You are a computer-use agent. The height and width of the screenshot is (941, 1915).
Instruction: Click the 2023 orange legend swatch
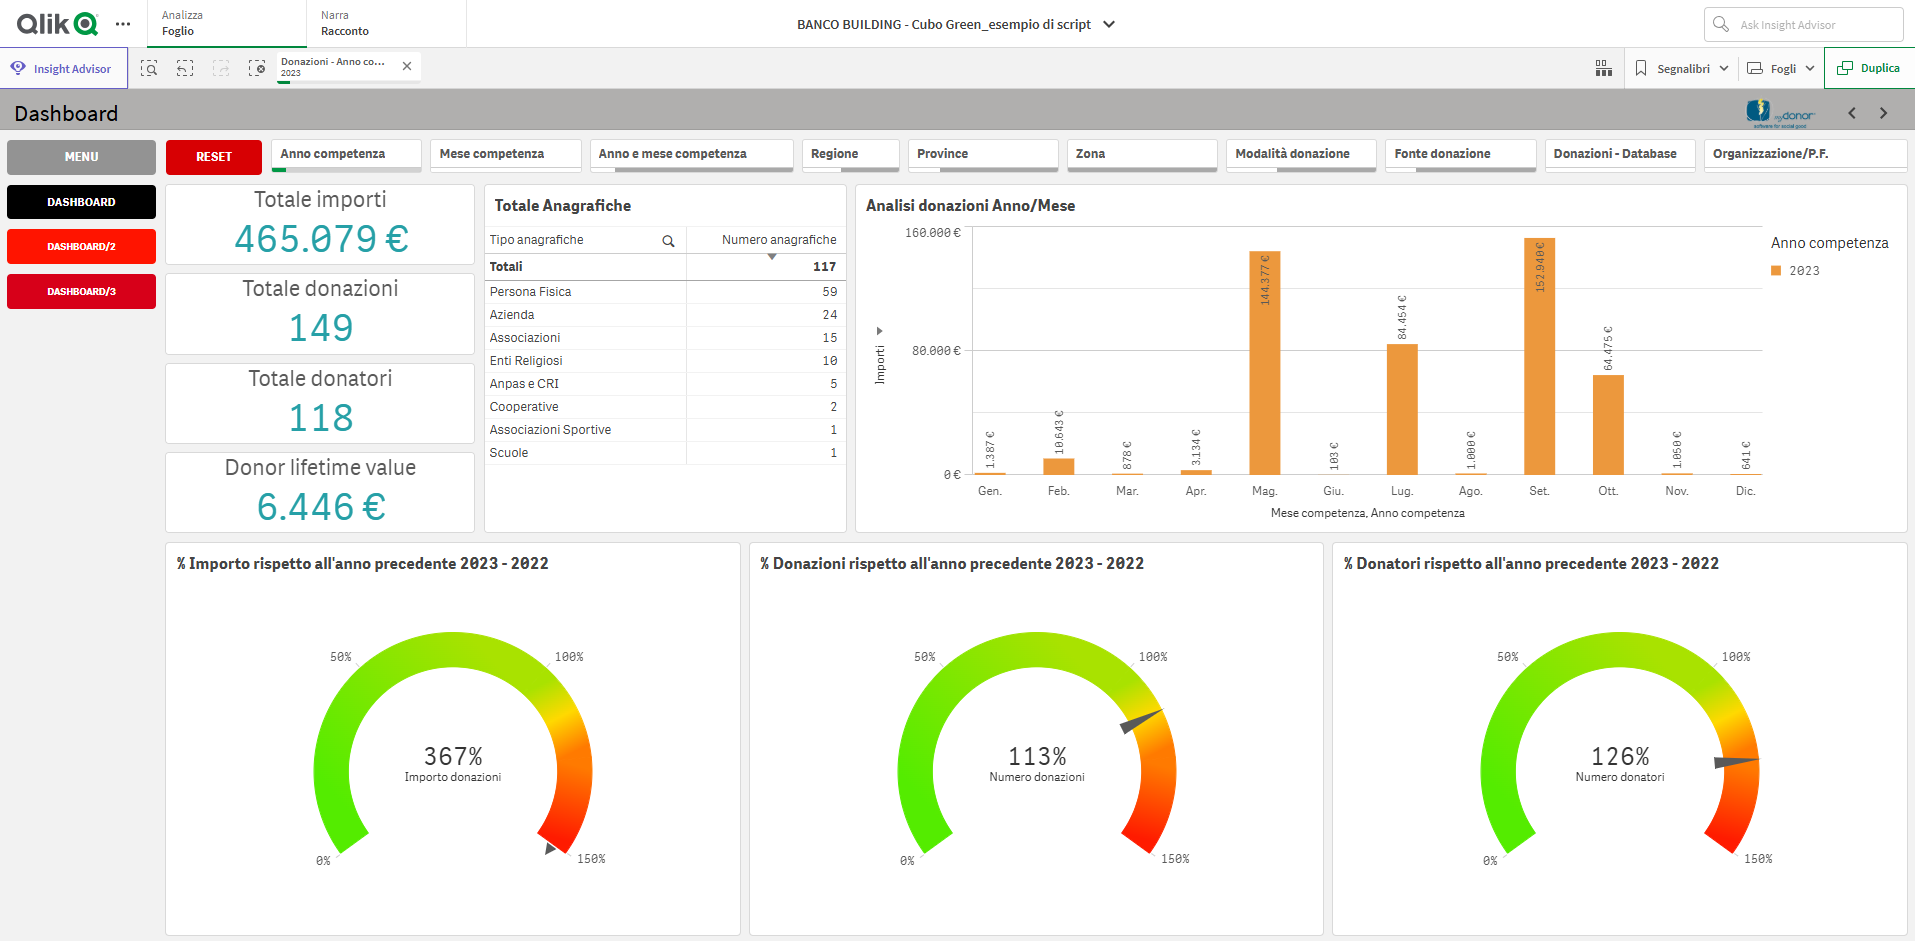(x=1776, y=271)
